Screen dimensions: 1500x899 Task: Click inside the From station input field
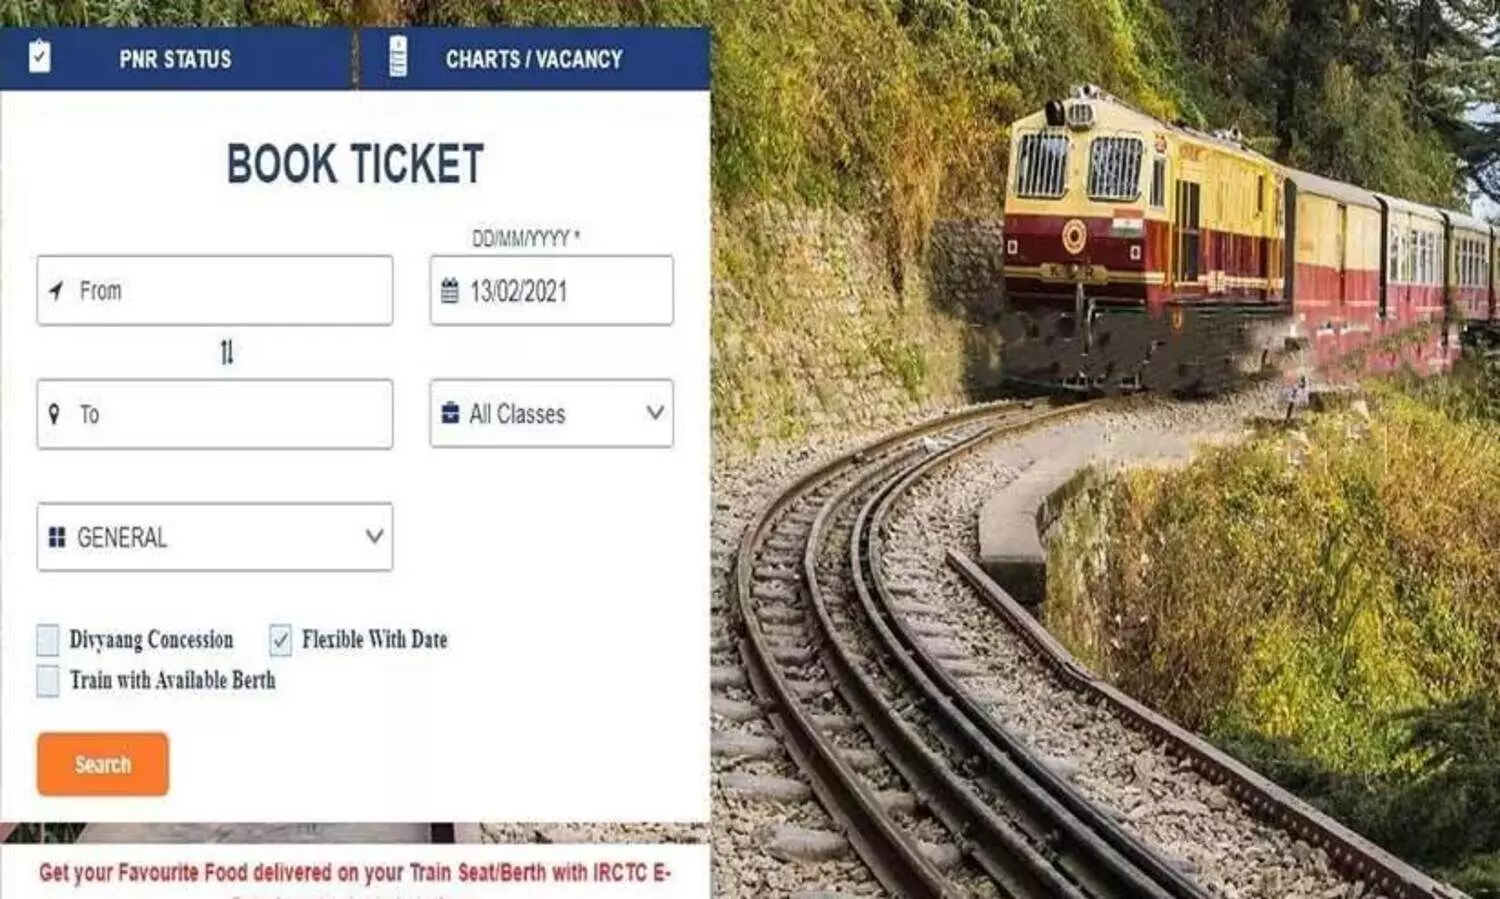(x=215, y=290)
